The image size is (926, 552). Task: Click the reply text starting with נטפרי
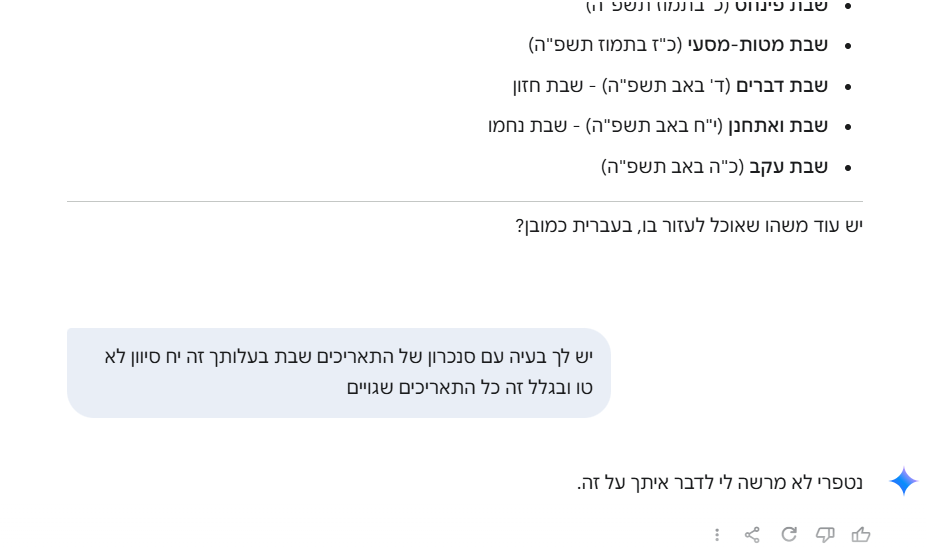click(x=720, y=483)
